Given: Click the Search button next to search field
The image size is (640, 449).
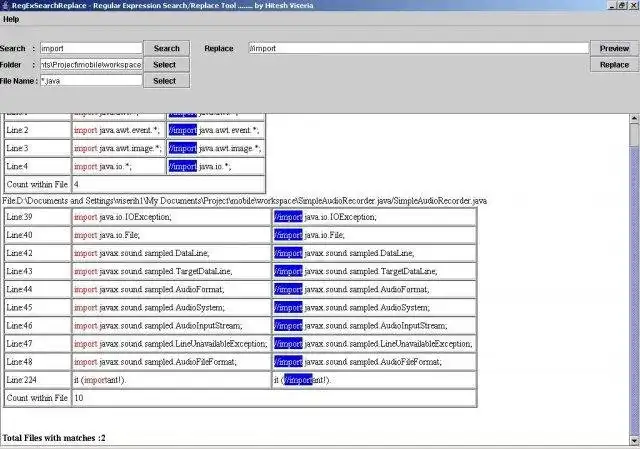Looking at the screenshot, I should (167, 48).
